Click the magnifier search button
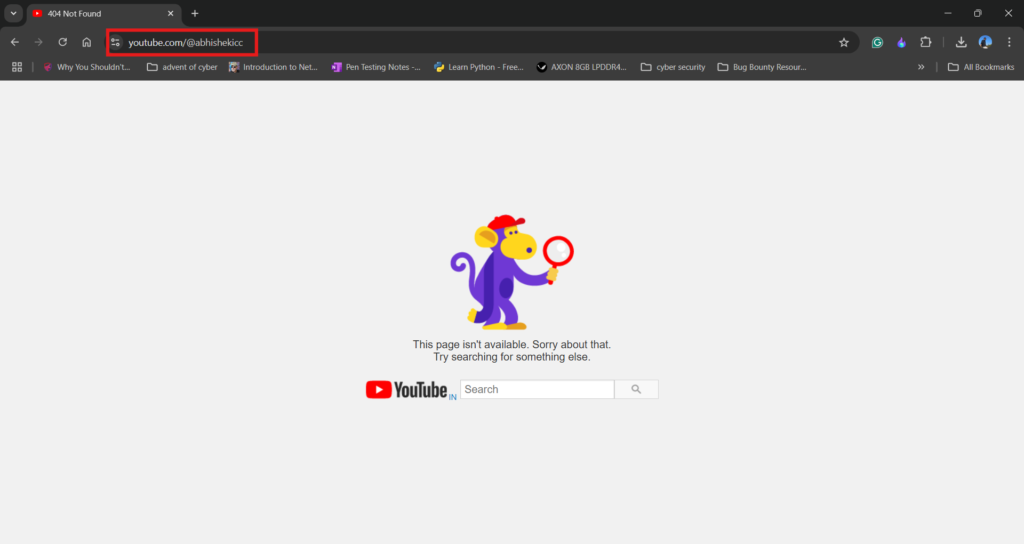This screenshot has height=544, width=1024. click(636, 389)
